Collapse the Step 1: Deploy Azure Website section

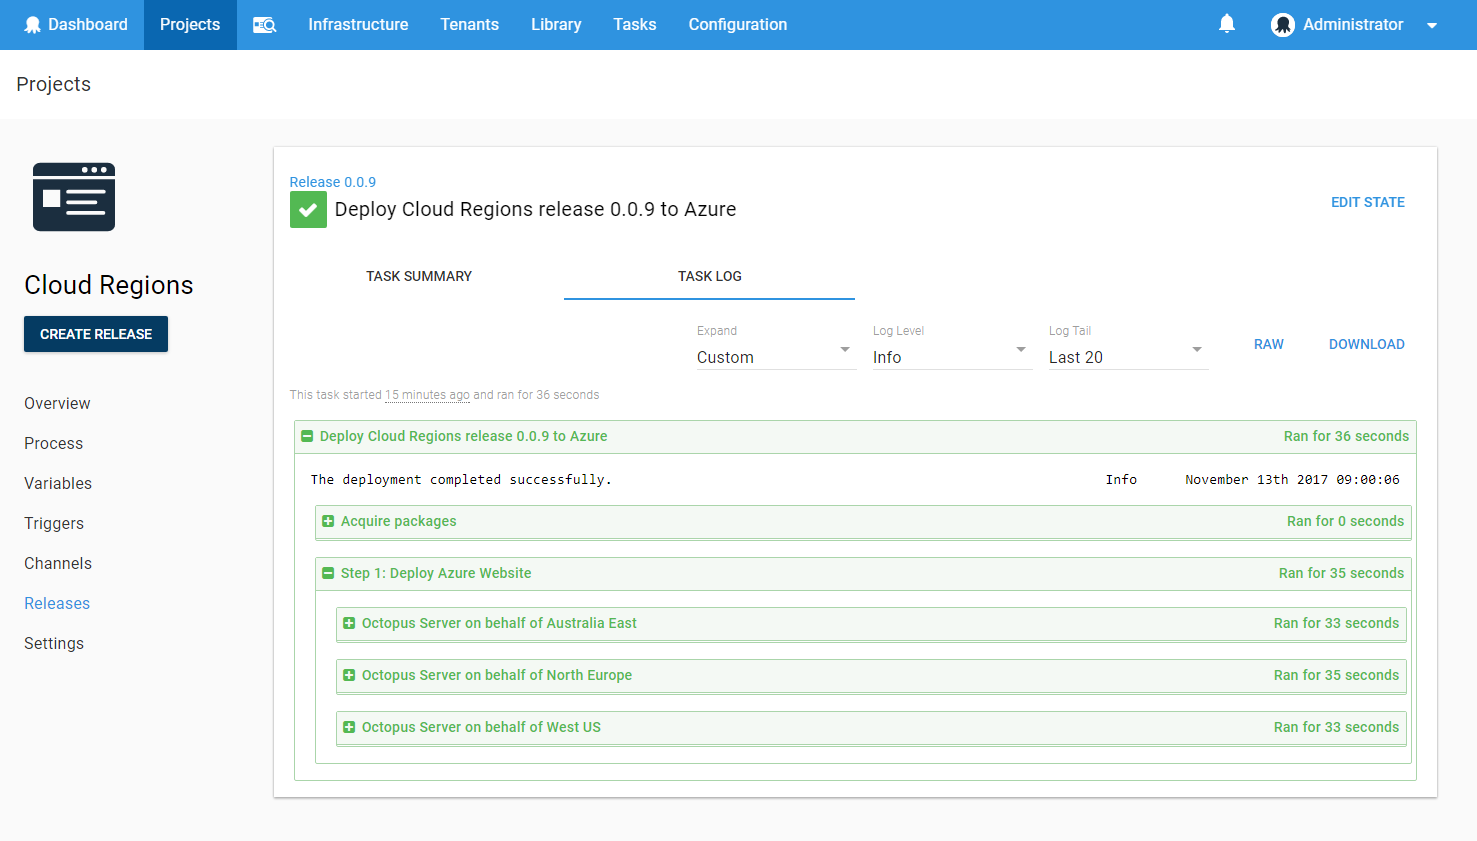328,573
